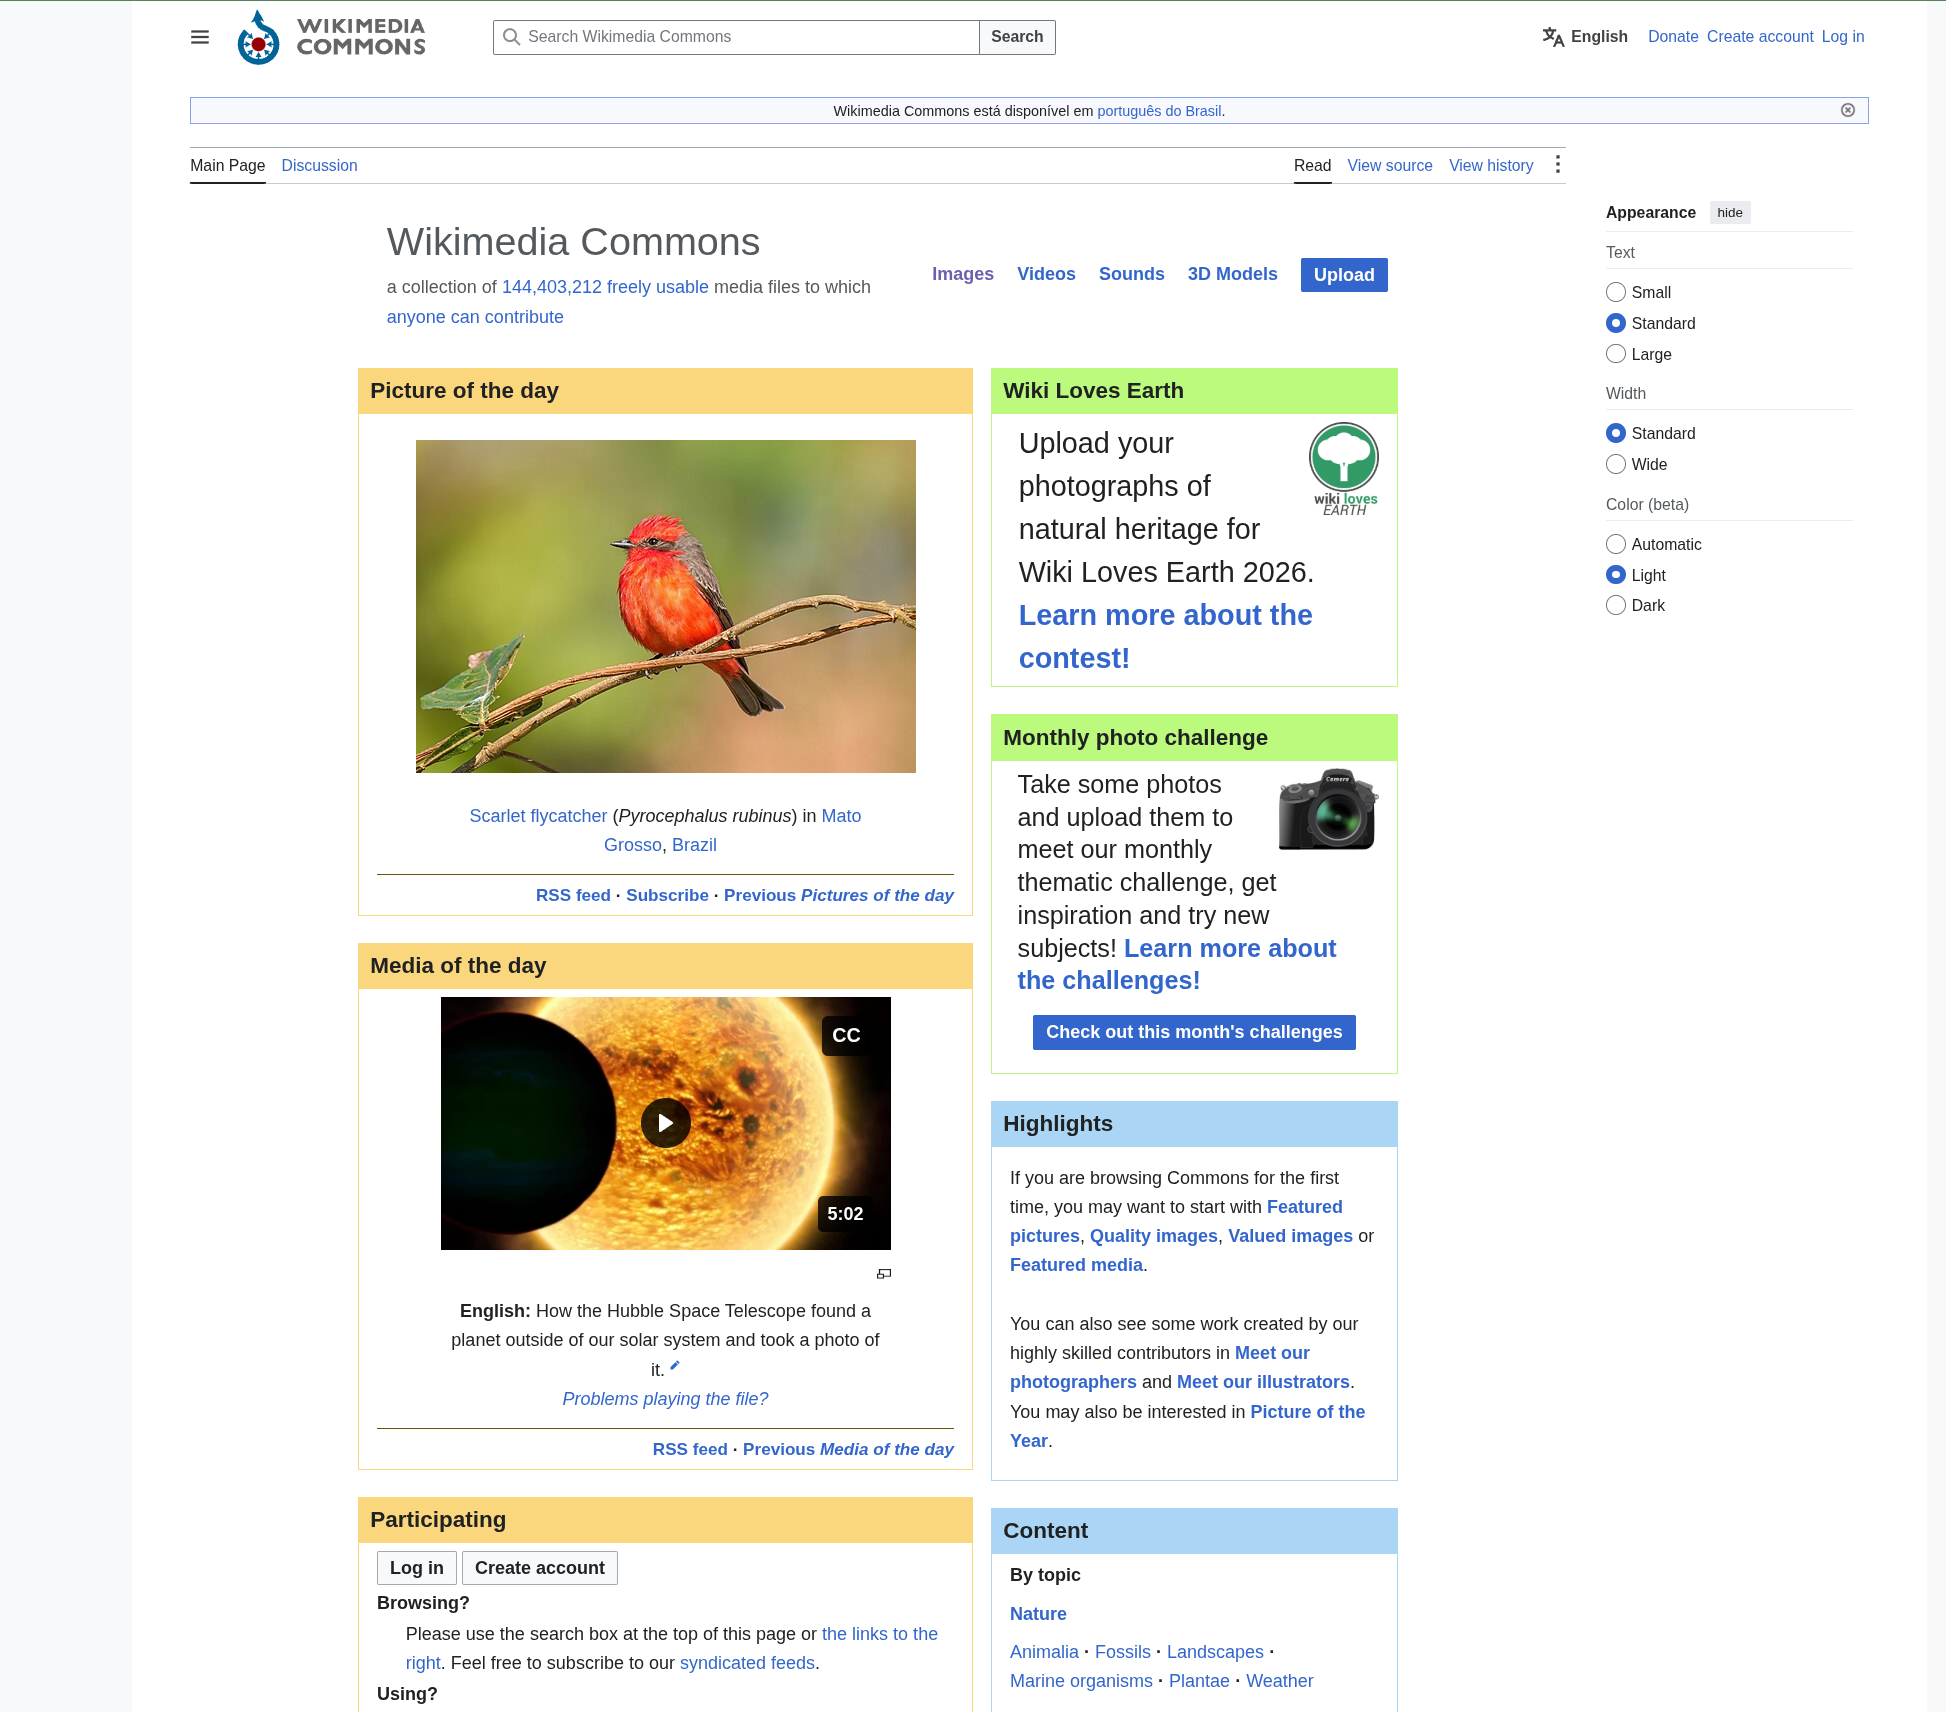Click the Wiki Loves Earth tree logo
This screenshot has width=1946, height=1712.
1344,469
